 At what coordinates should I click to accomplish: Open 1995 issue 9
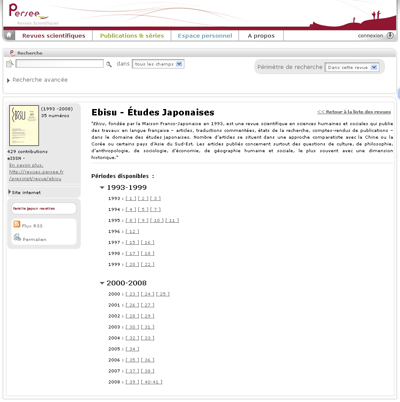[143, 221]
